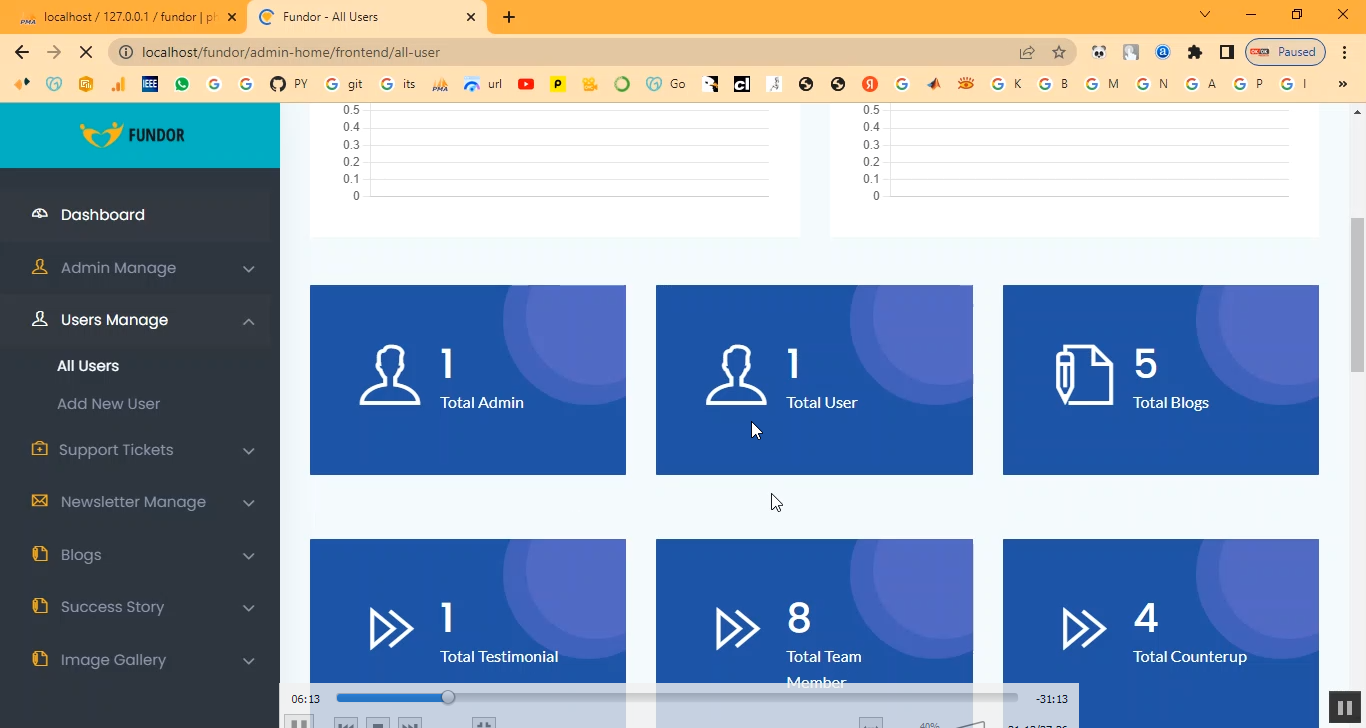Click the Newsletter Manage envelope icon
The image size is (1366, 728).
pos(40,501)
